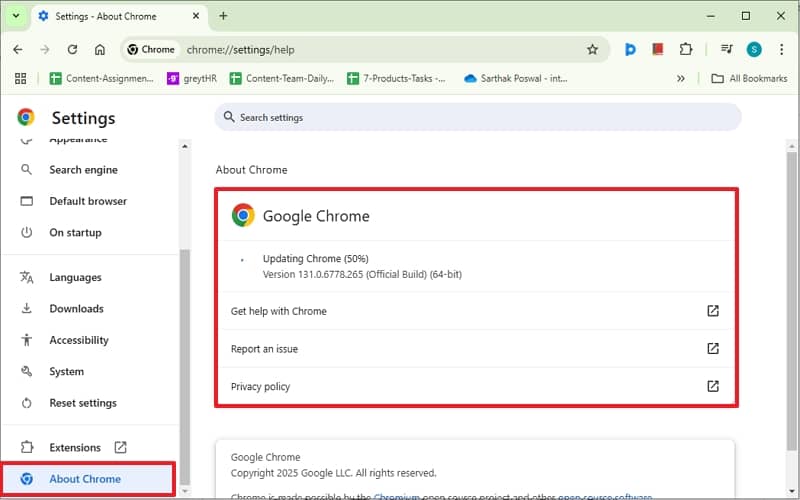Minimize the Chrome window

click(711, 16)
